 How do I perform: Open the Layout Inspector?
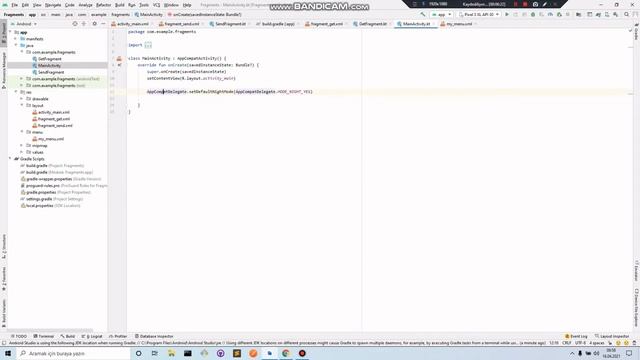pos(612,336)
